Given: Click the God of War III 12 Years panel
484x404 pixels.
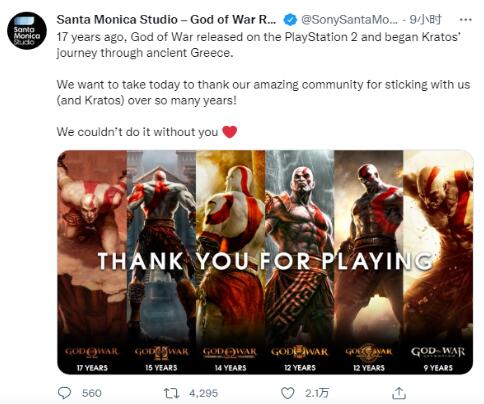Looking at the screenshot, I should (300, 262).
